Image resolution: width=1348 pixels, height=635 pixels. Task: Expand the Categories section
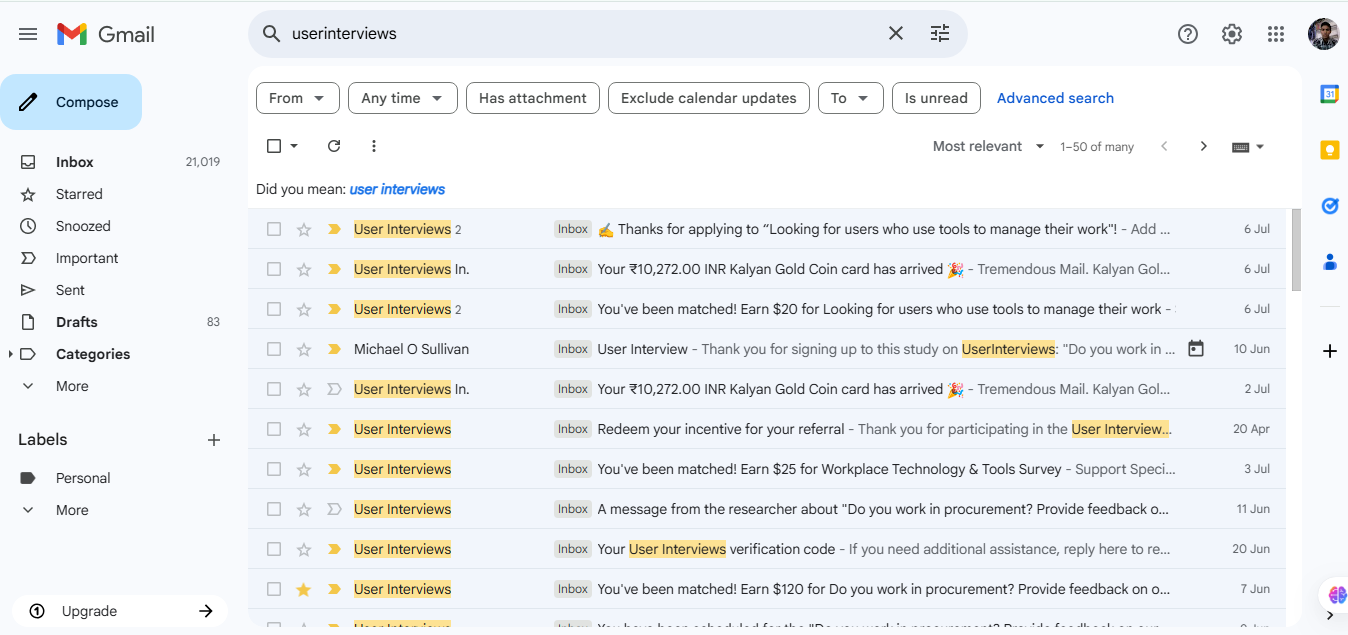[11, 354]
